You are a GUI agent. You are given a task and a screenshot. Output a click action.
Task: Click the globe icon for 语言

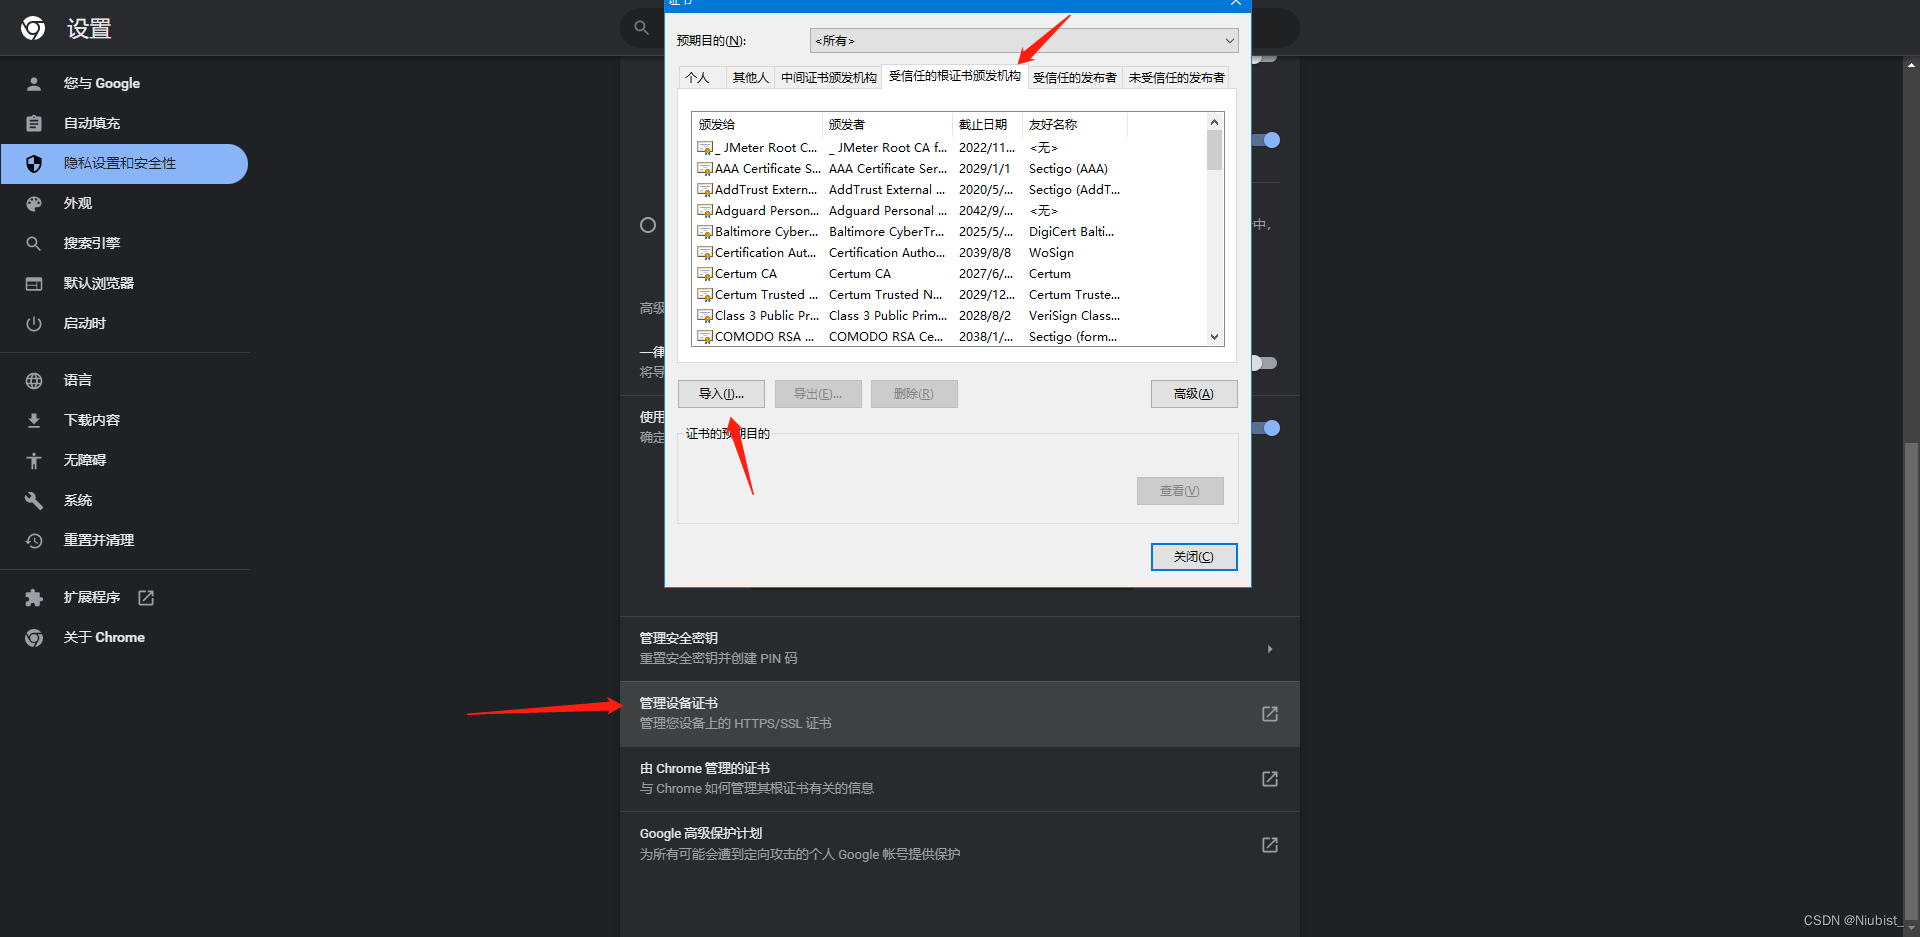(34, 380)
